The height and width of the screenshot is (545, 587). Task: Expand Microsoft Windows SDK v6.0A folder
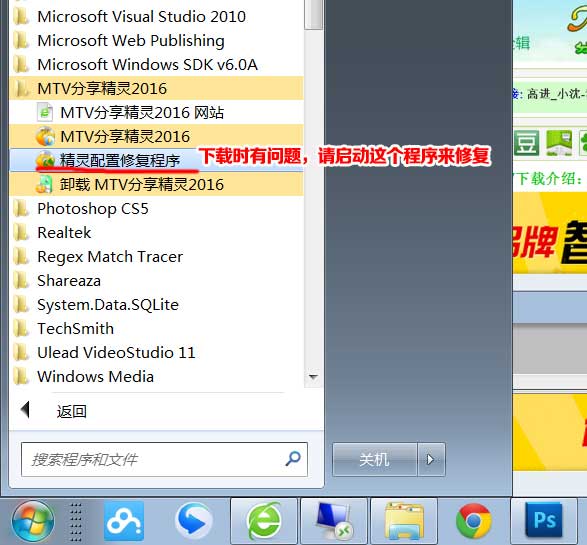click(156, 64)
